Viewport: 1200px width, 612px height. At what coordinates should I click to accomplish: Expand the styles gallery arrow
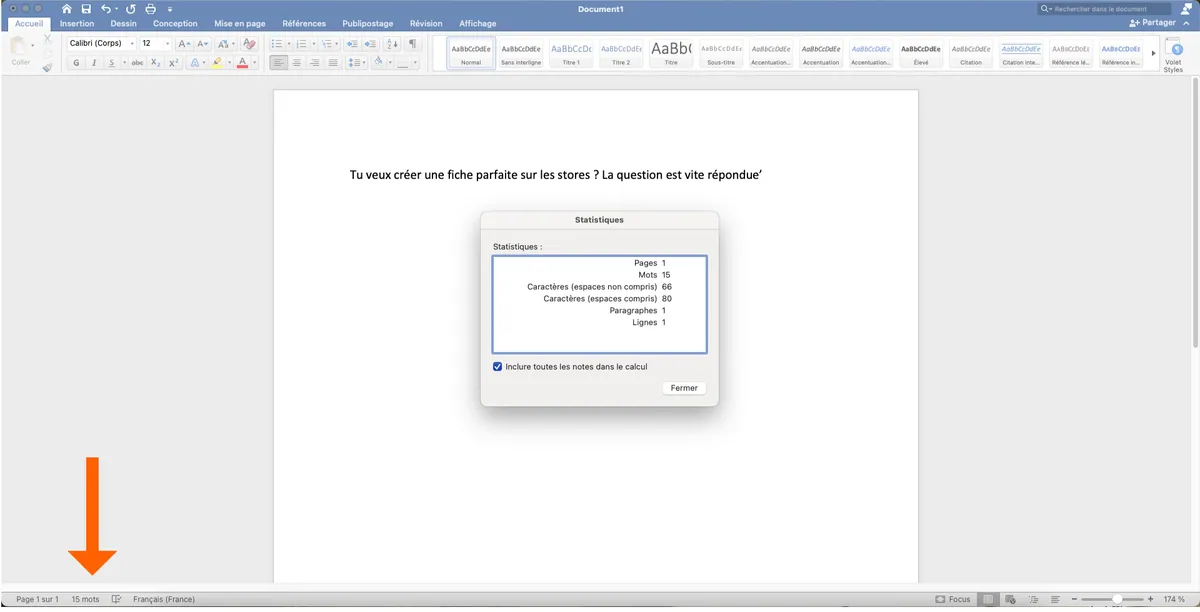1153,53
